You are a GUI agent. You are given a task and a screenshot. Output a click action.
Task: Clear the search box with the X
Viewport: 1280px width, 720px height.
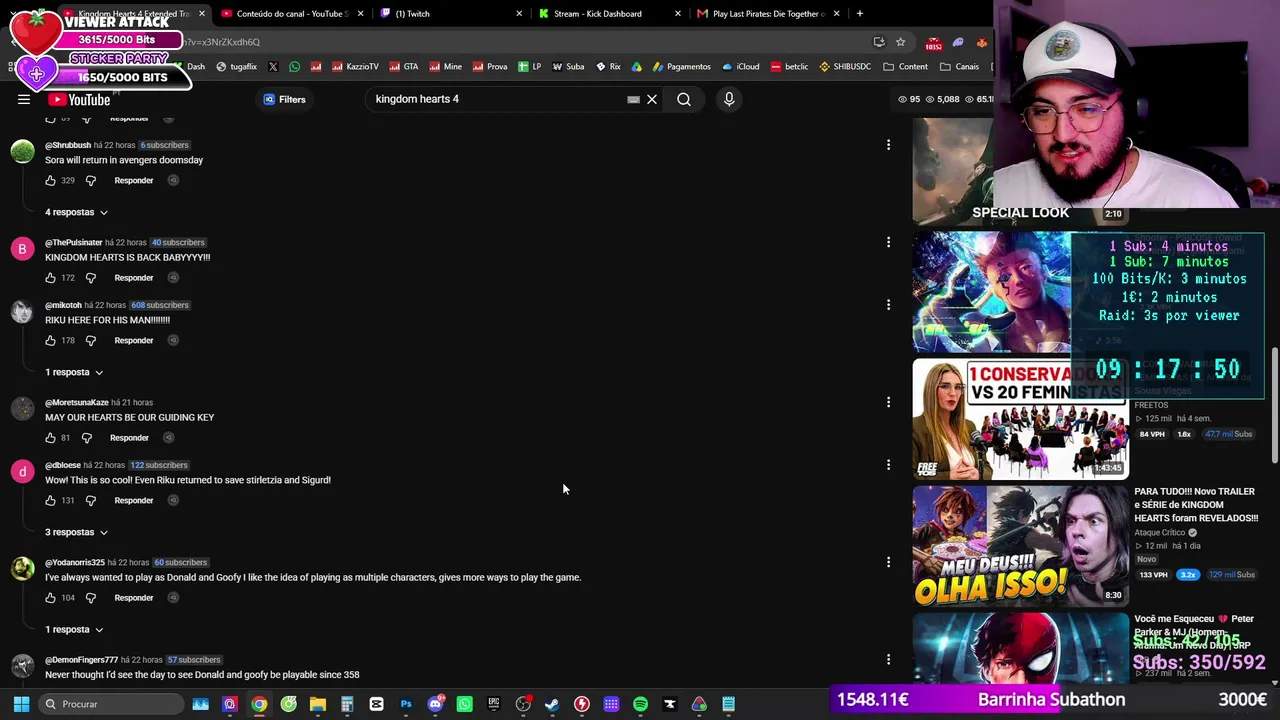pyautogui.click(x=652, y=99)
